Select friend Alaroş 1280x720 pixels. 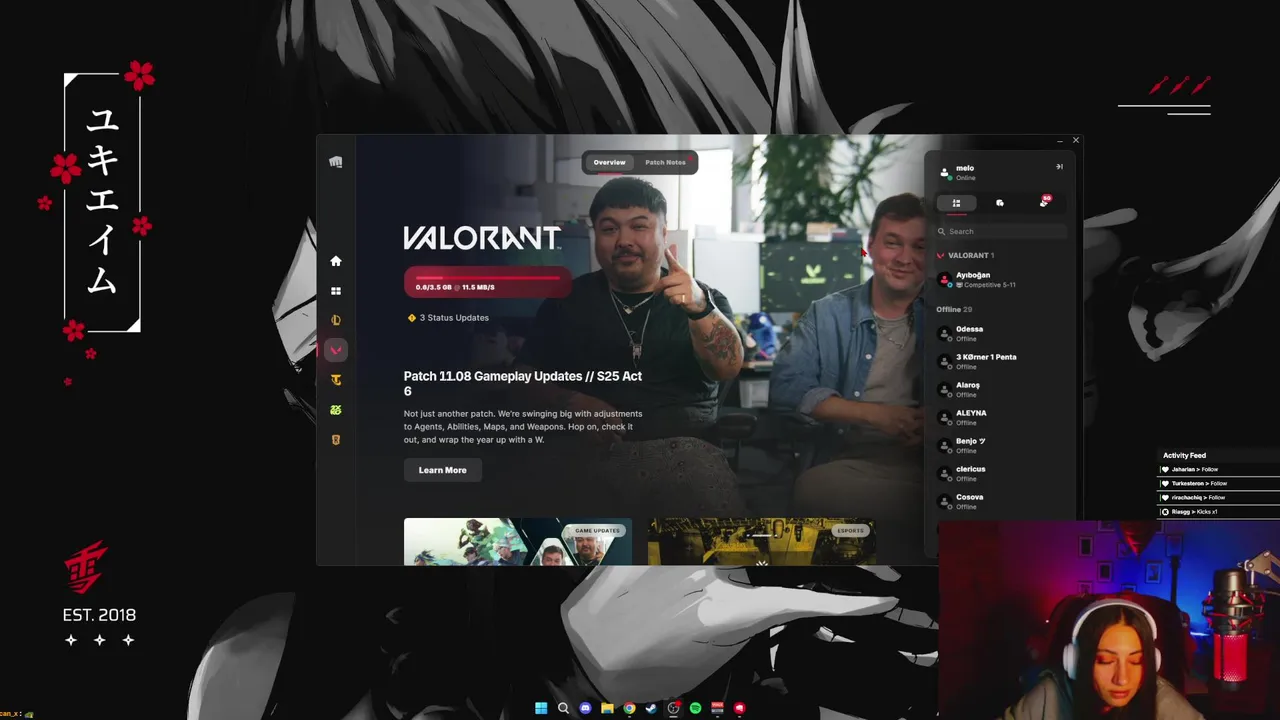click(1001, 389)
